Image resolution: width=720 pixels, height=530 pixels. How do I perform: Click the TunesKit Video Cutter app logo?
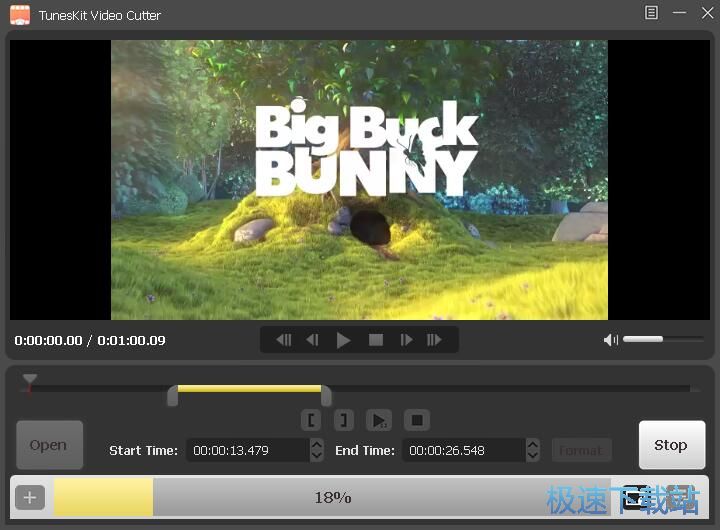coord(20,15)
